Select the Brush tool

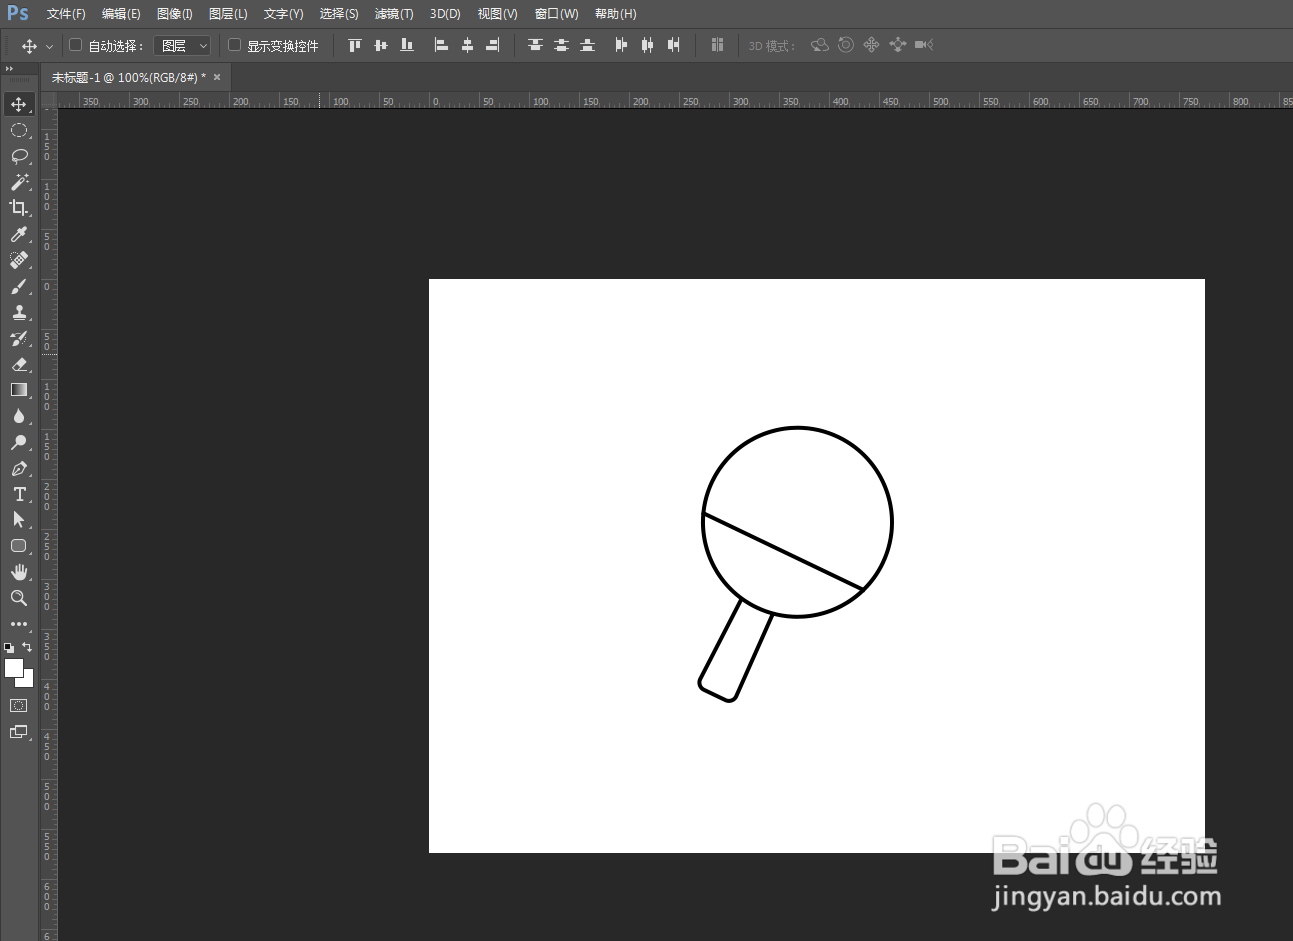coord(19,286)
